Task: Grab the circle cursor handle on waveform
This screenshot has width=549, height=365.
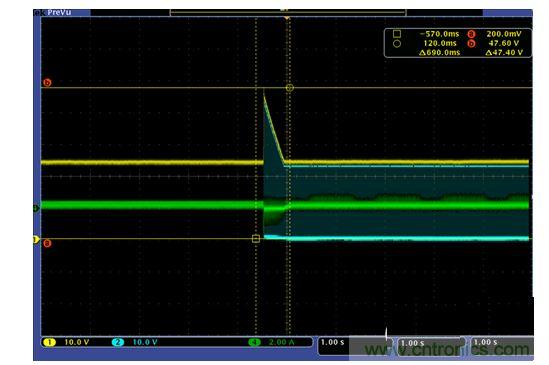Action: tap(290, 88)
